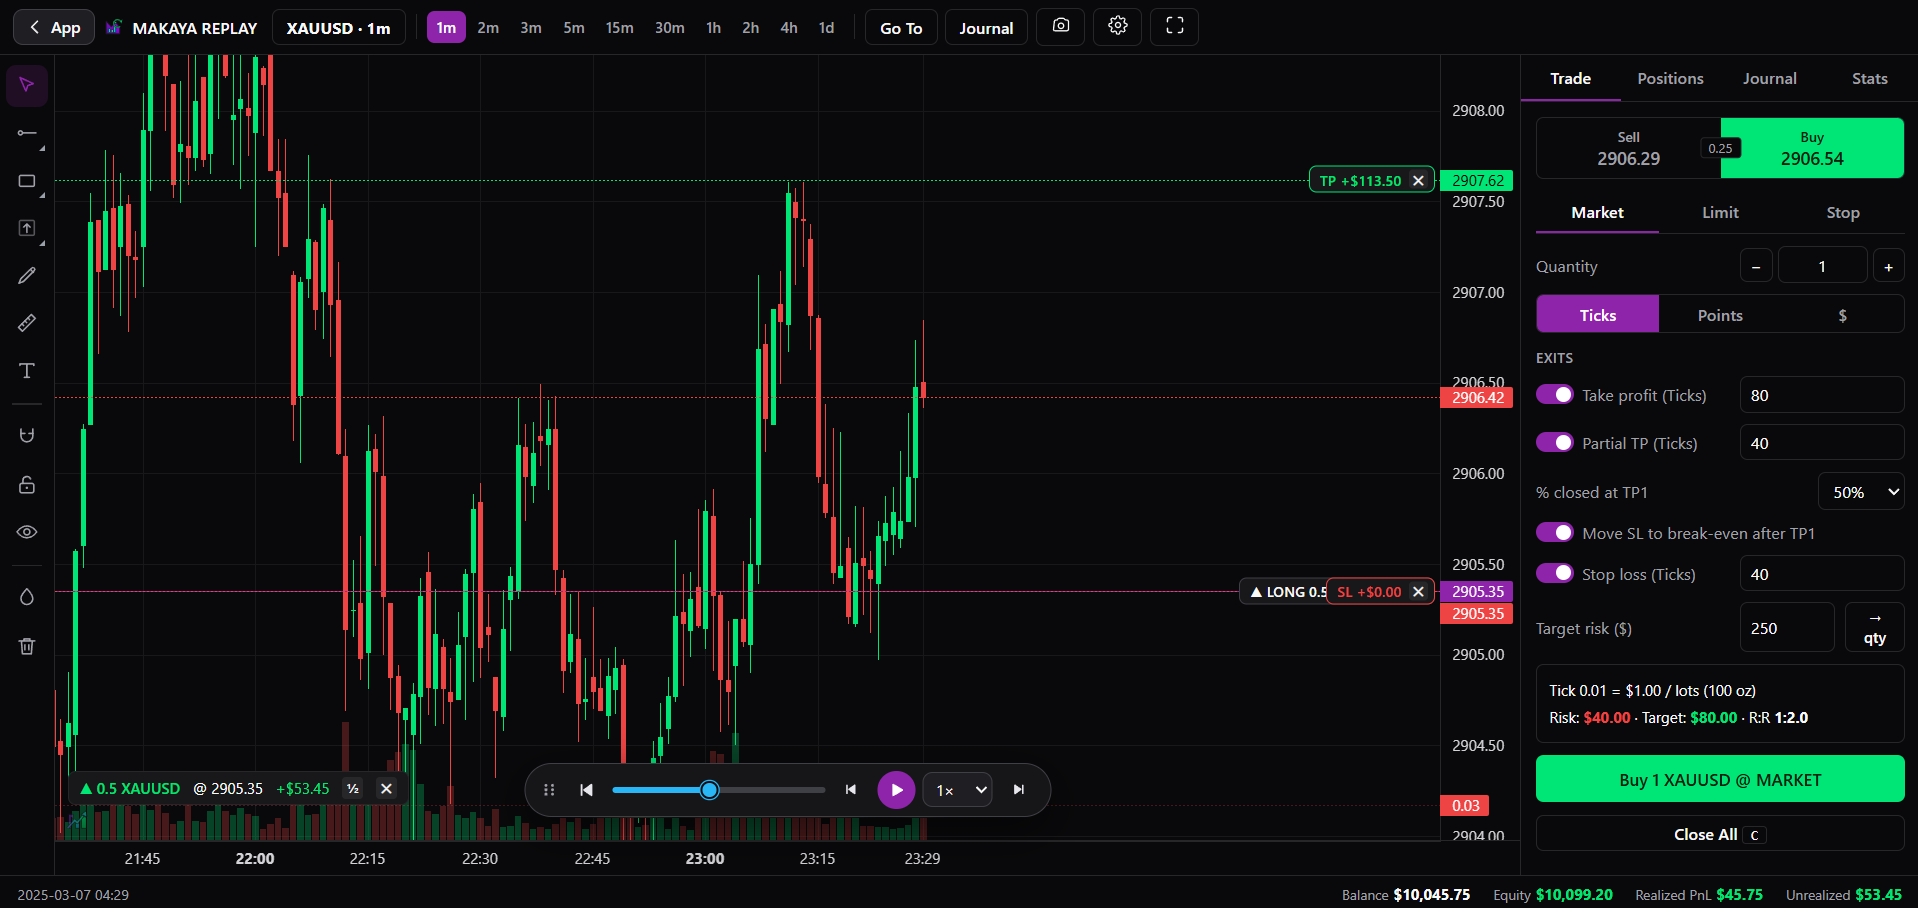Select the pencil brush tool

27,276
